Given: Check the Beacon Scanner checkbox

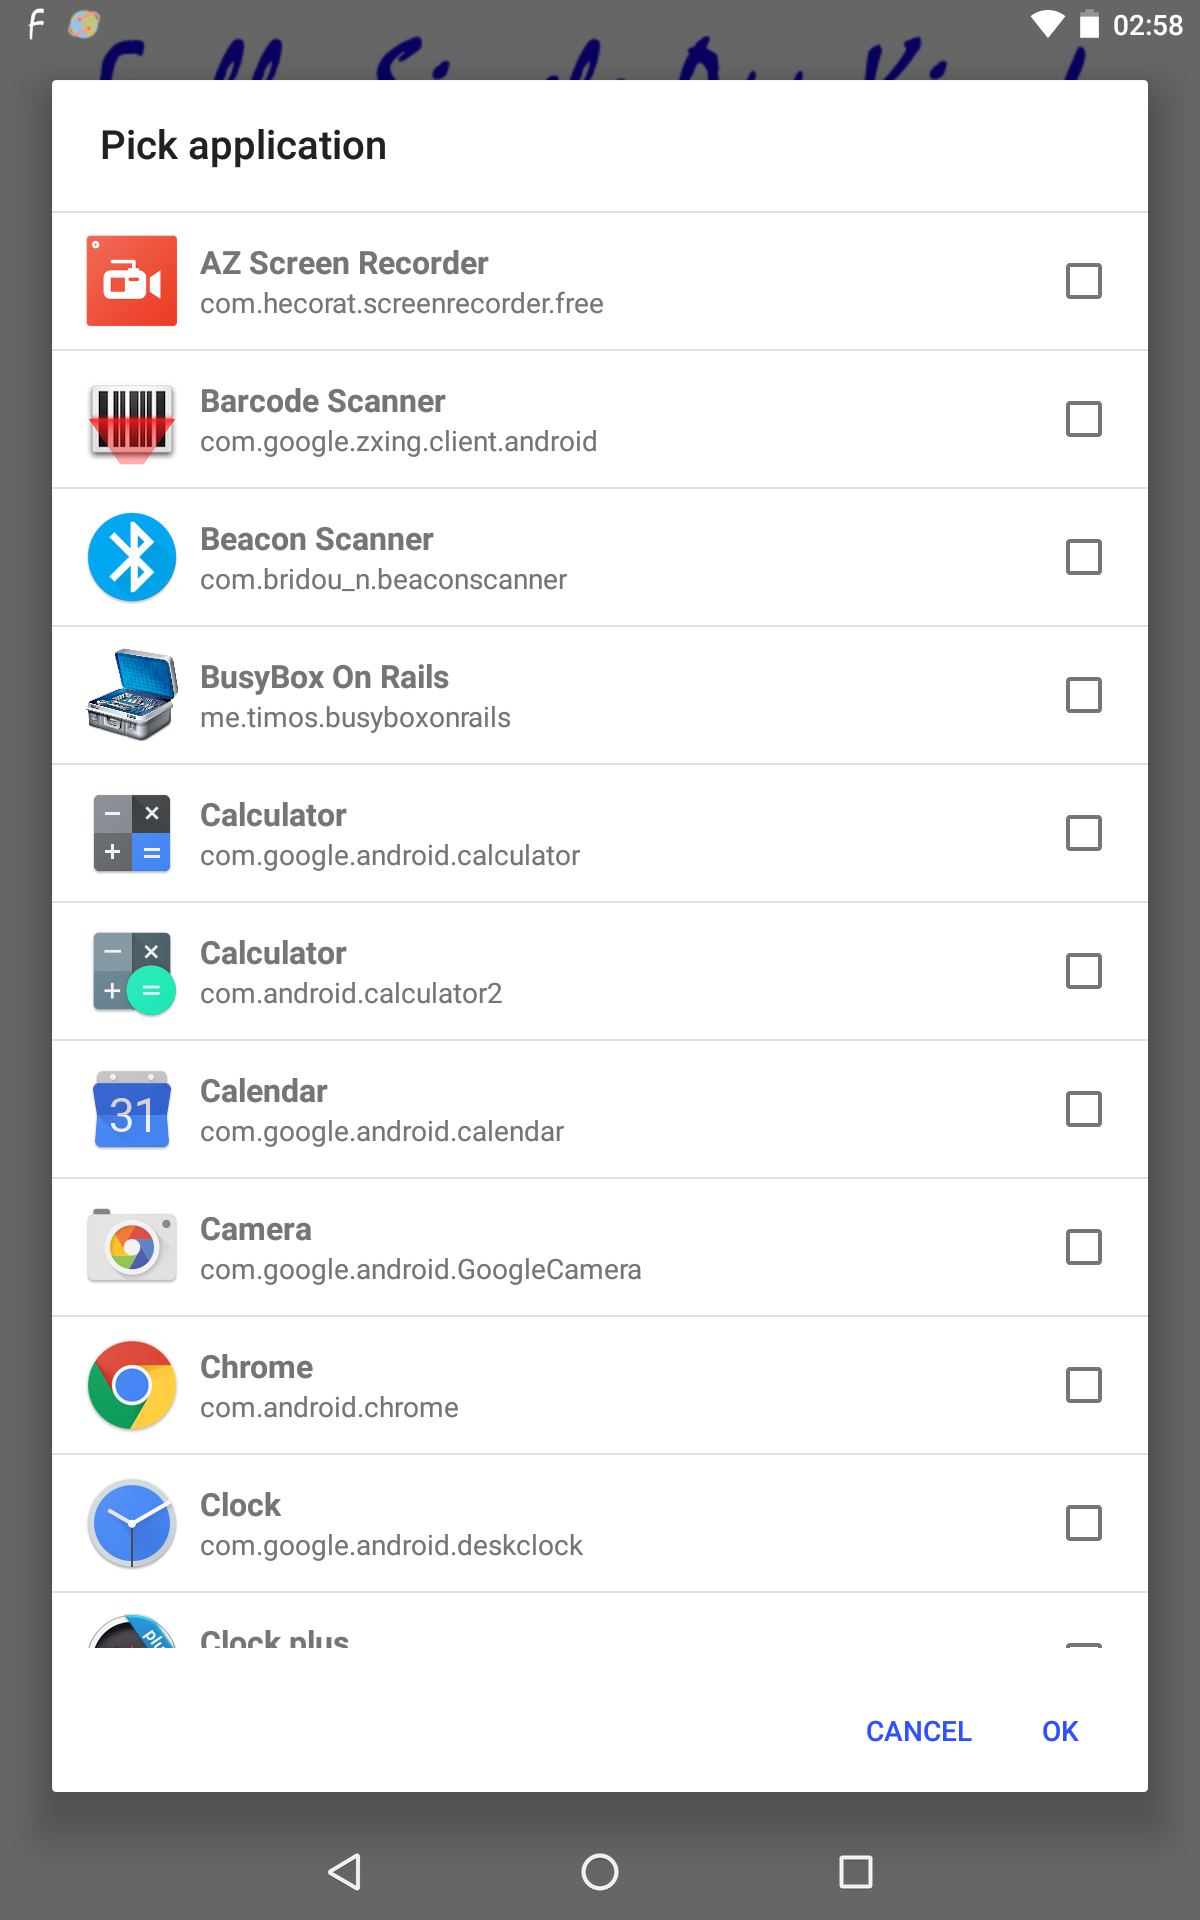Looking at the screenshot, I should (x=1083, y=557).
